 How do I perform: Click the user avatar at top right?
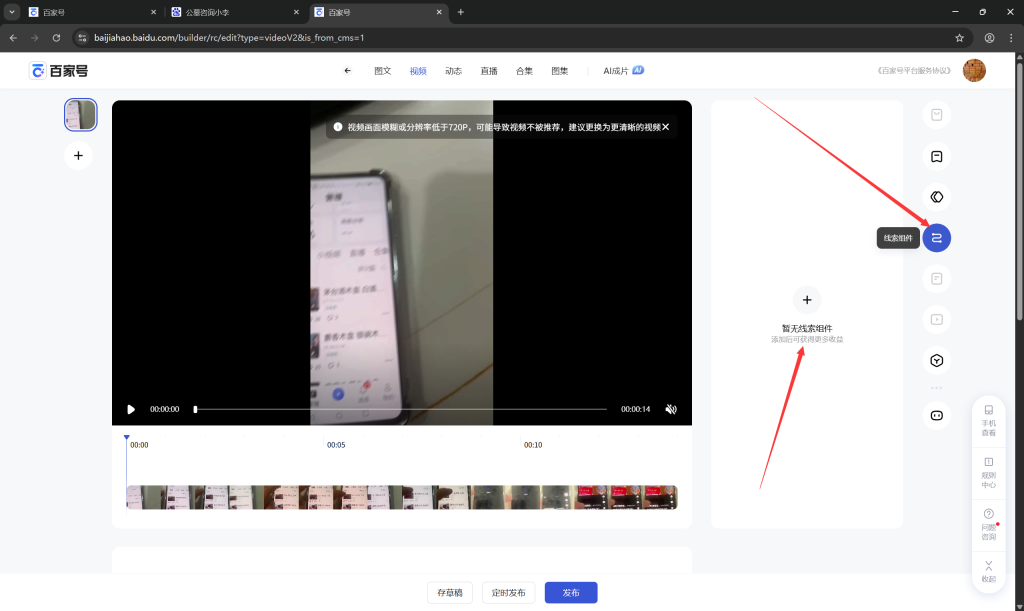(974, 70)
